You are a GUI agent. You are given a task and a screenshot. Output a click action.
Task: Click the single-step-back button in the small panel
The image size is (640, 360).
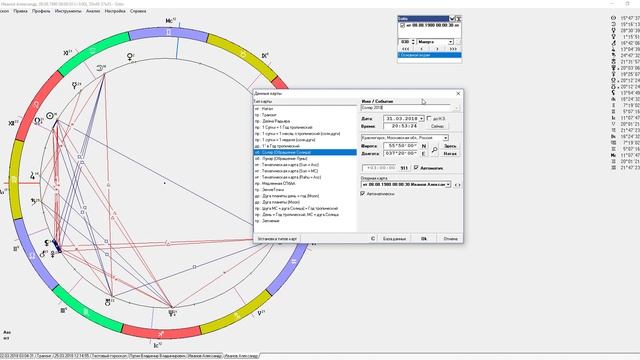(421, 49)
